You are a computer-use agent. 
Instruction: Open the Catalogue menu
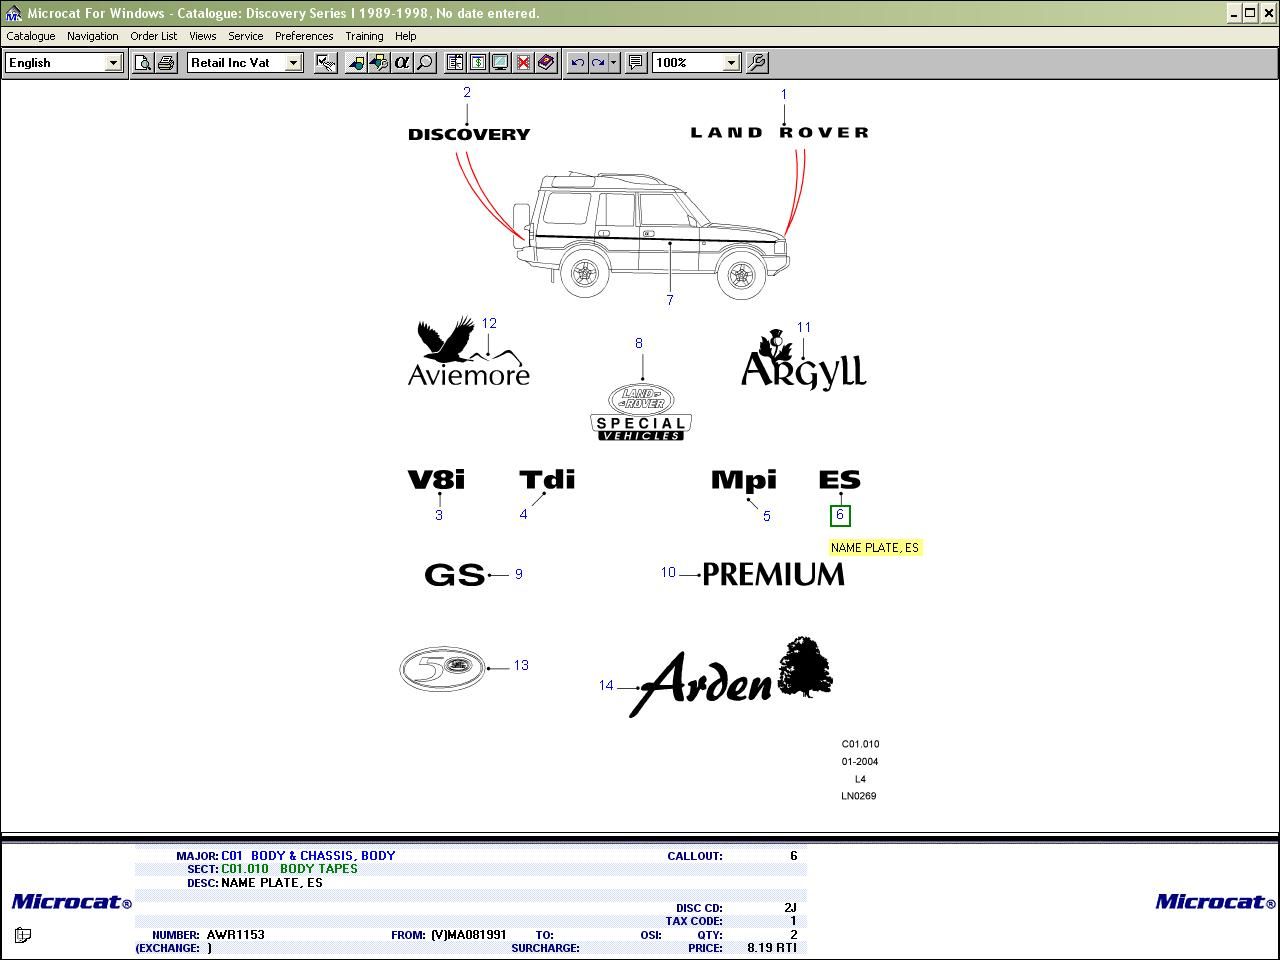[x=31, y=36]
